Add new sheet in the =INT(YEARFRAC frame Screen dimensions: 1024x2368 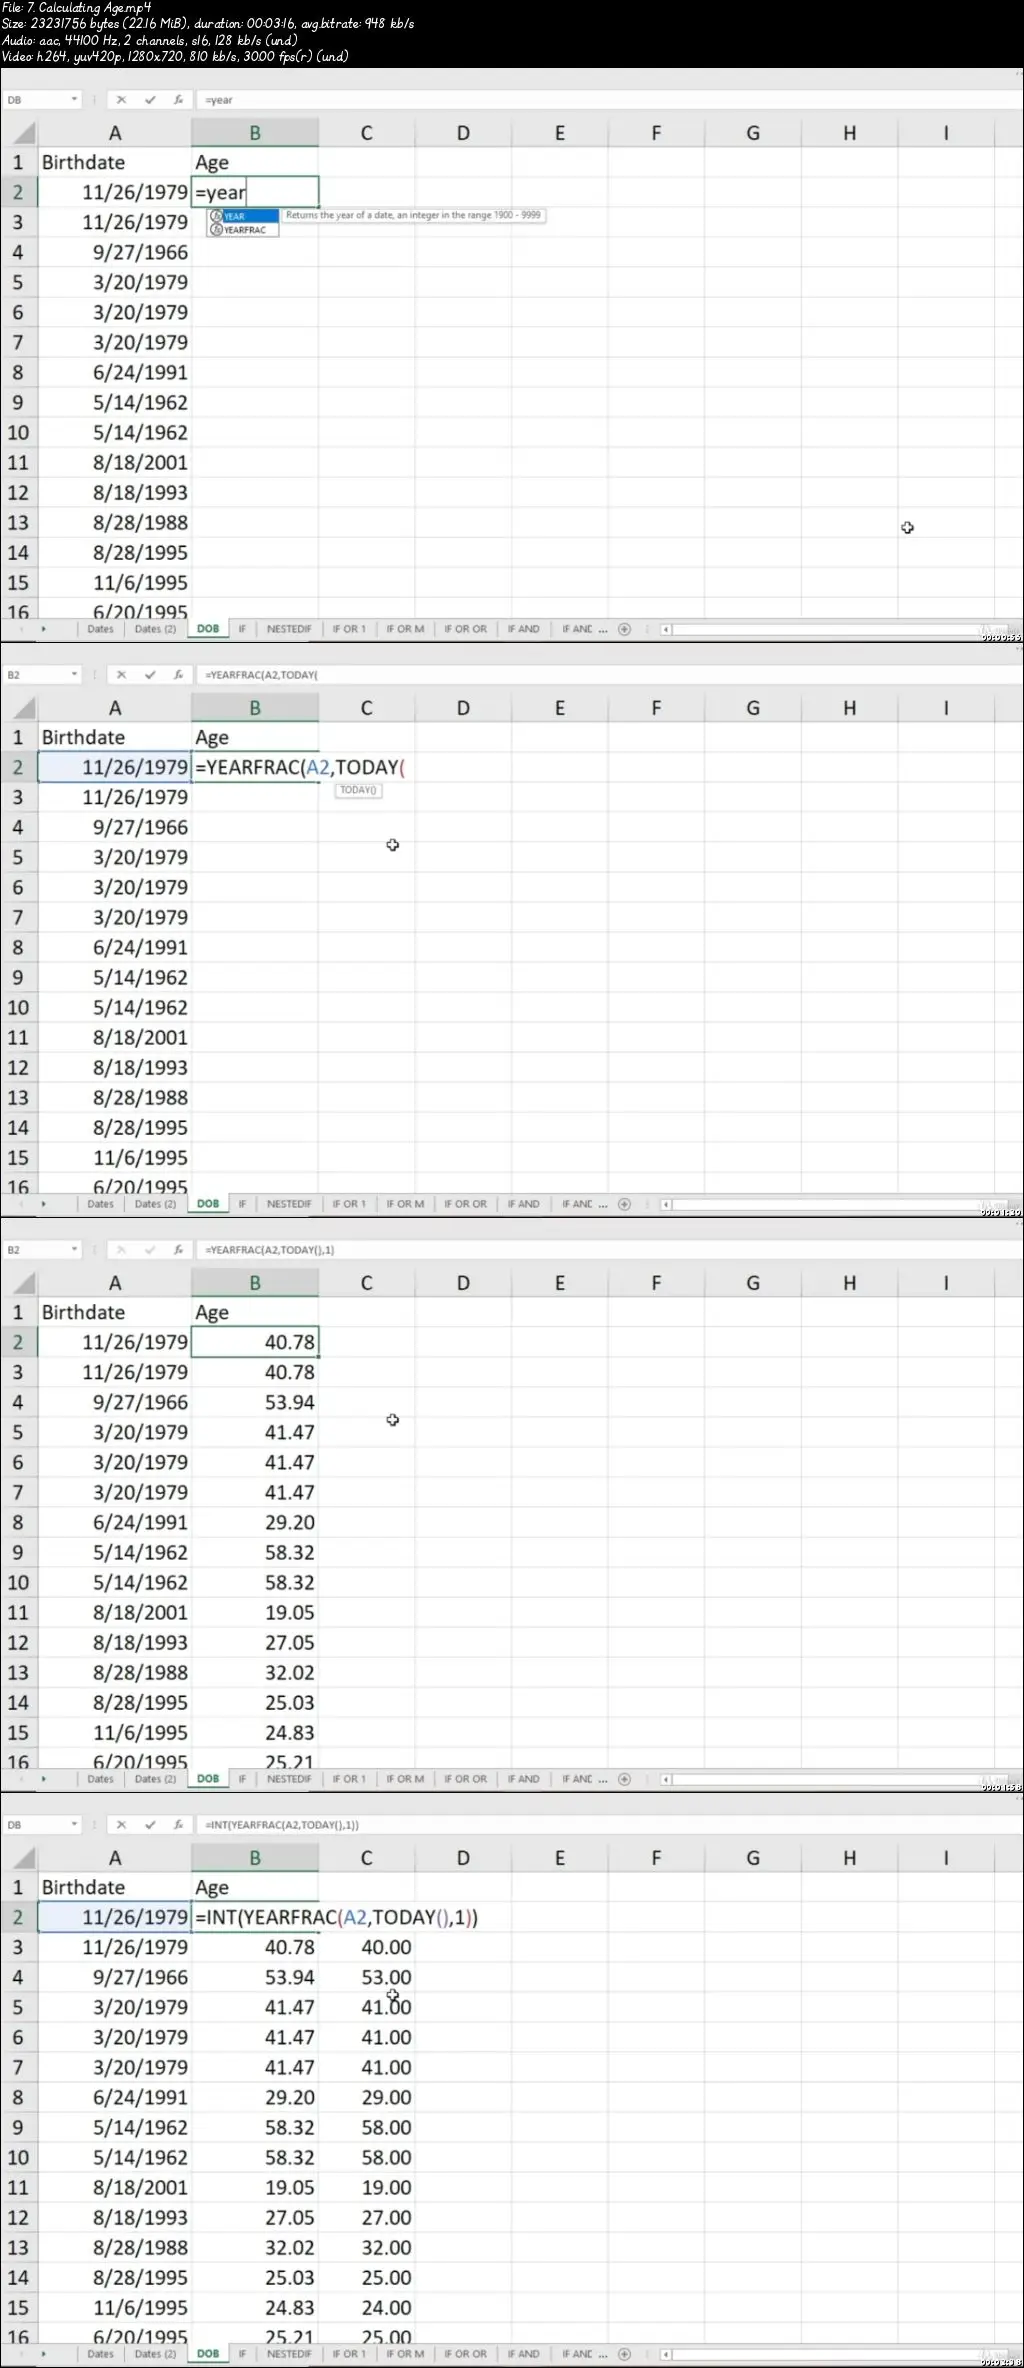[x=624, y=2354]
